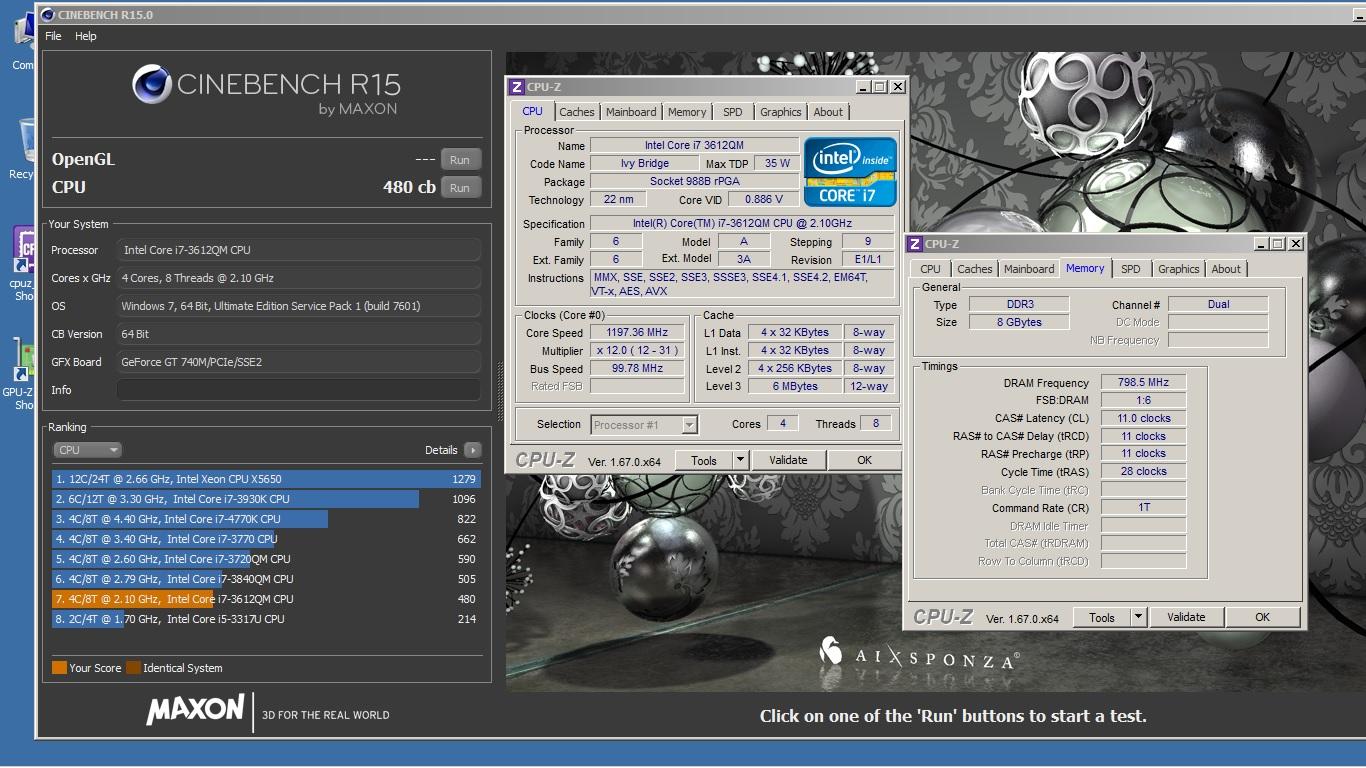The image size is (1366, 768).
Task: Expand Tools arrow in the CPU tab window
Action: tap(741, 460)
